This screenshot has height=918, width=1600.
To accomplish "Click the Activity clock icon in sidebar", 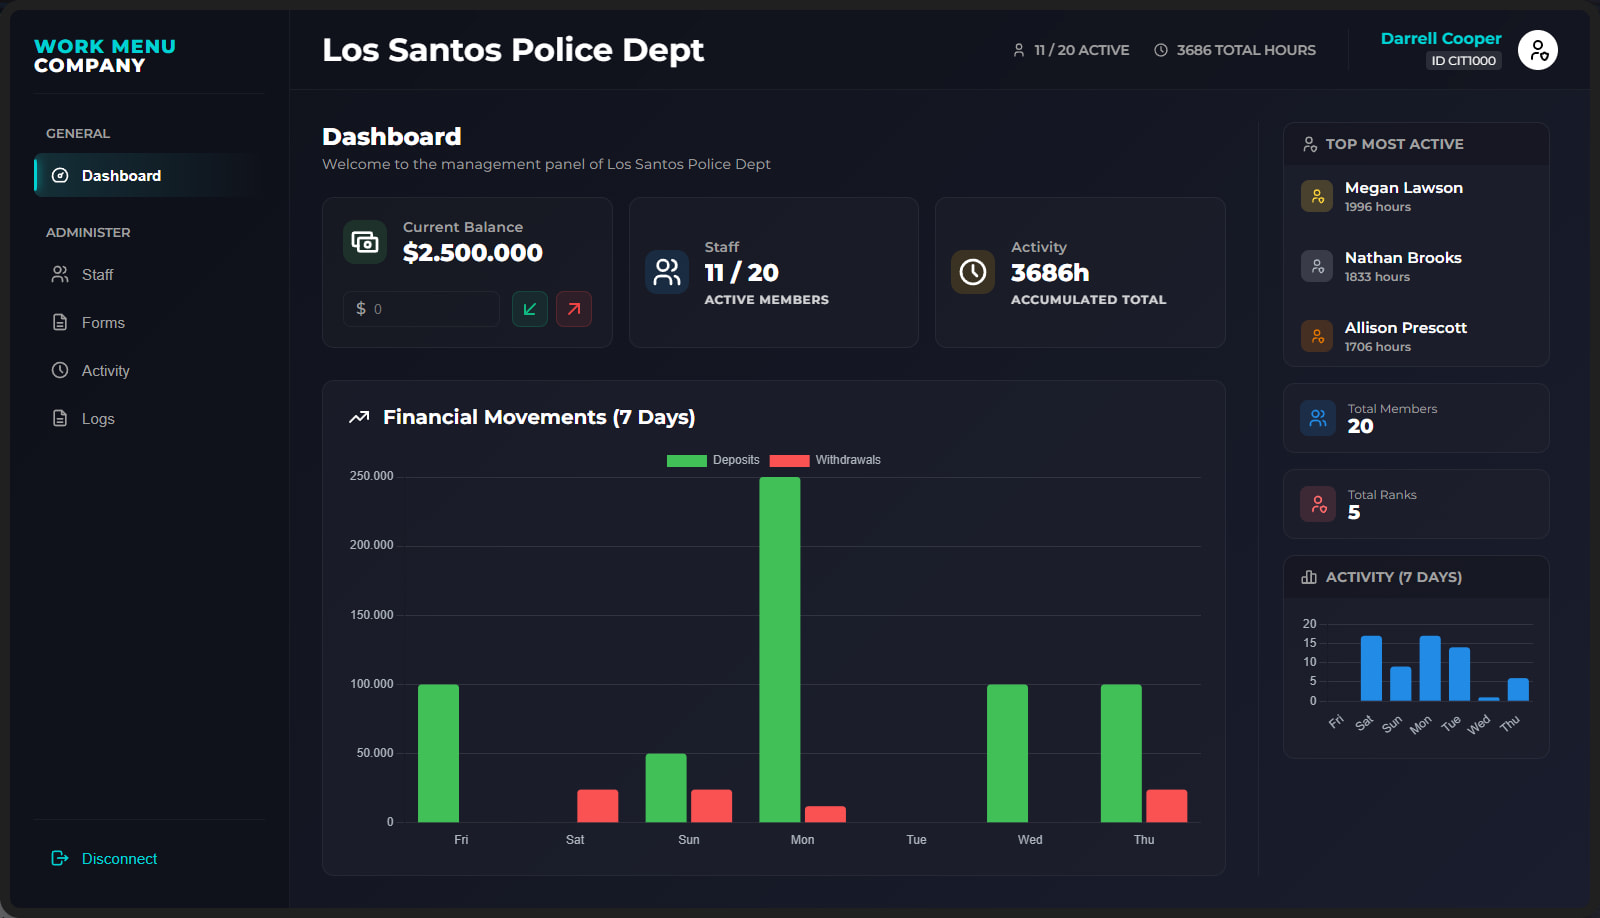I will tap(60, 370).
